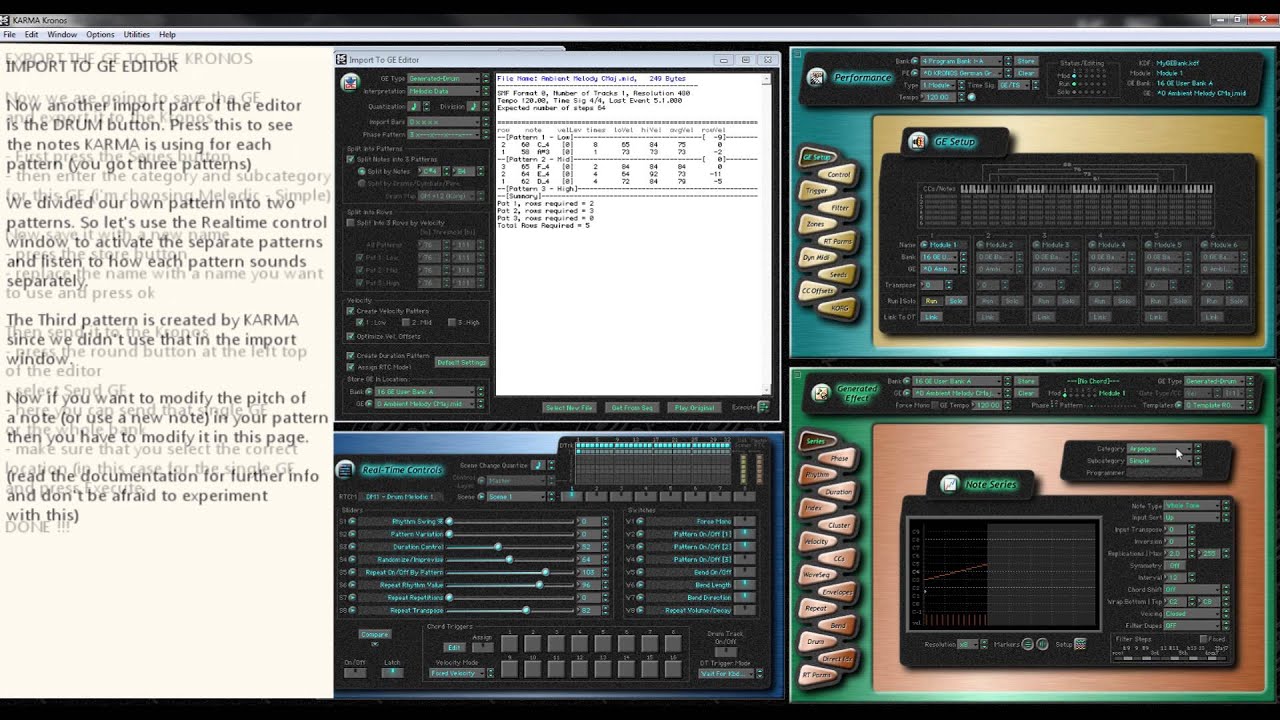Open the Options menu
The width and height of the screenshot is (1280, 720).
(100, 34)
